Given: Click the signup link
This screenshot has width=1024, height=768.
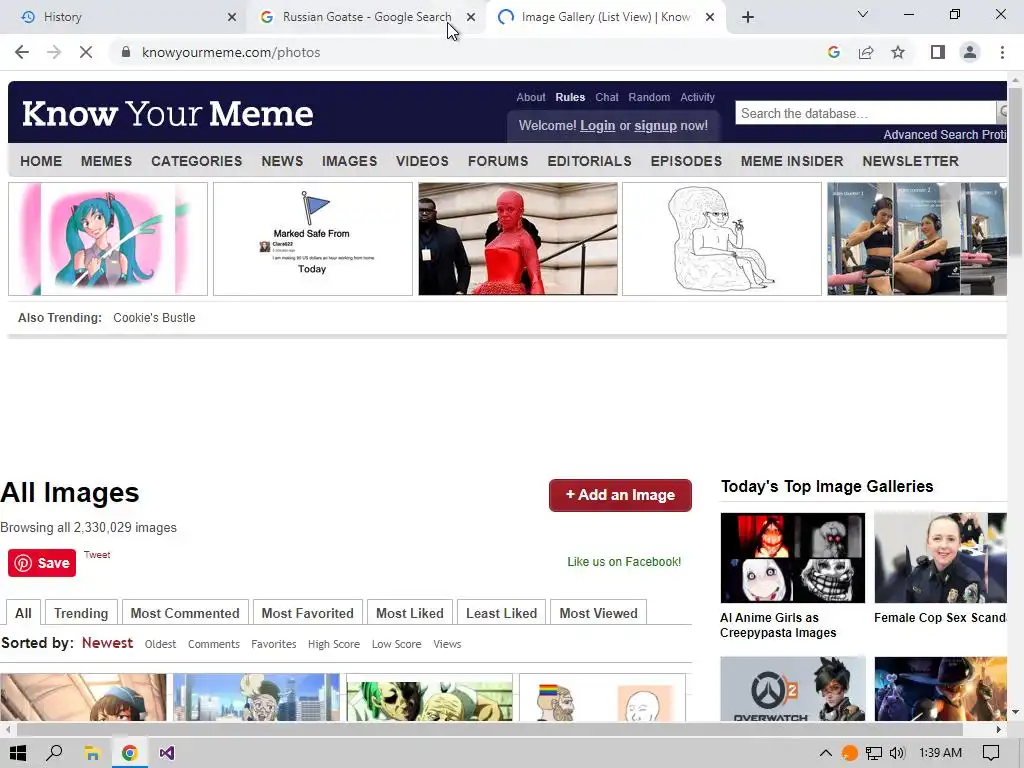Looking at the screenshot, I should [x=655, y=125].
